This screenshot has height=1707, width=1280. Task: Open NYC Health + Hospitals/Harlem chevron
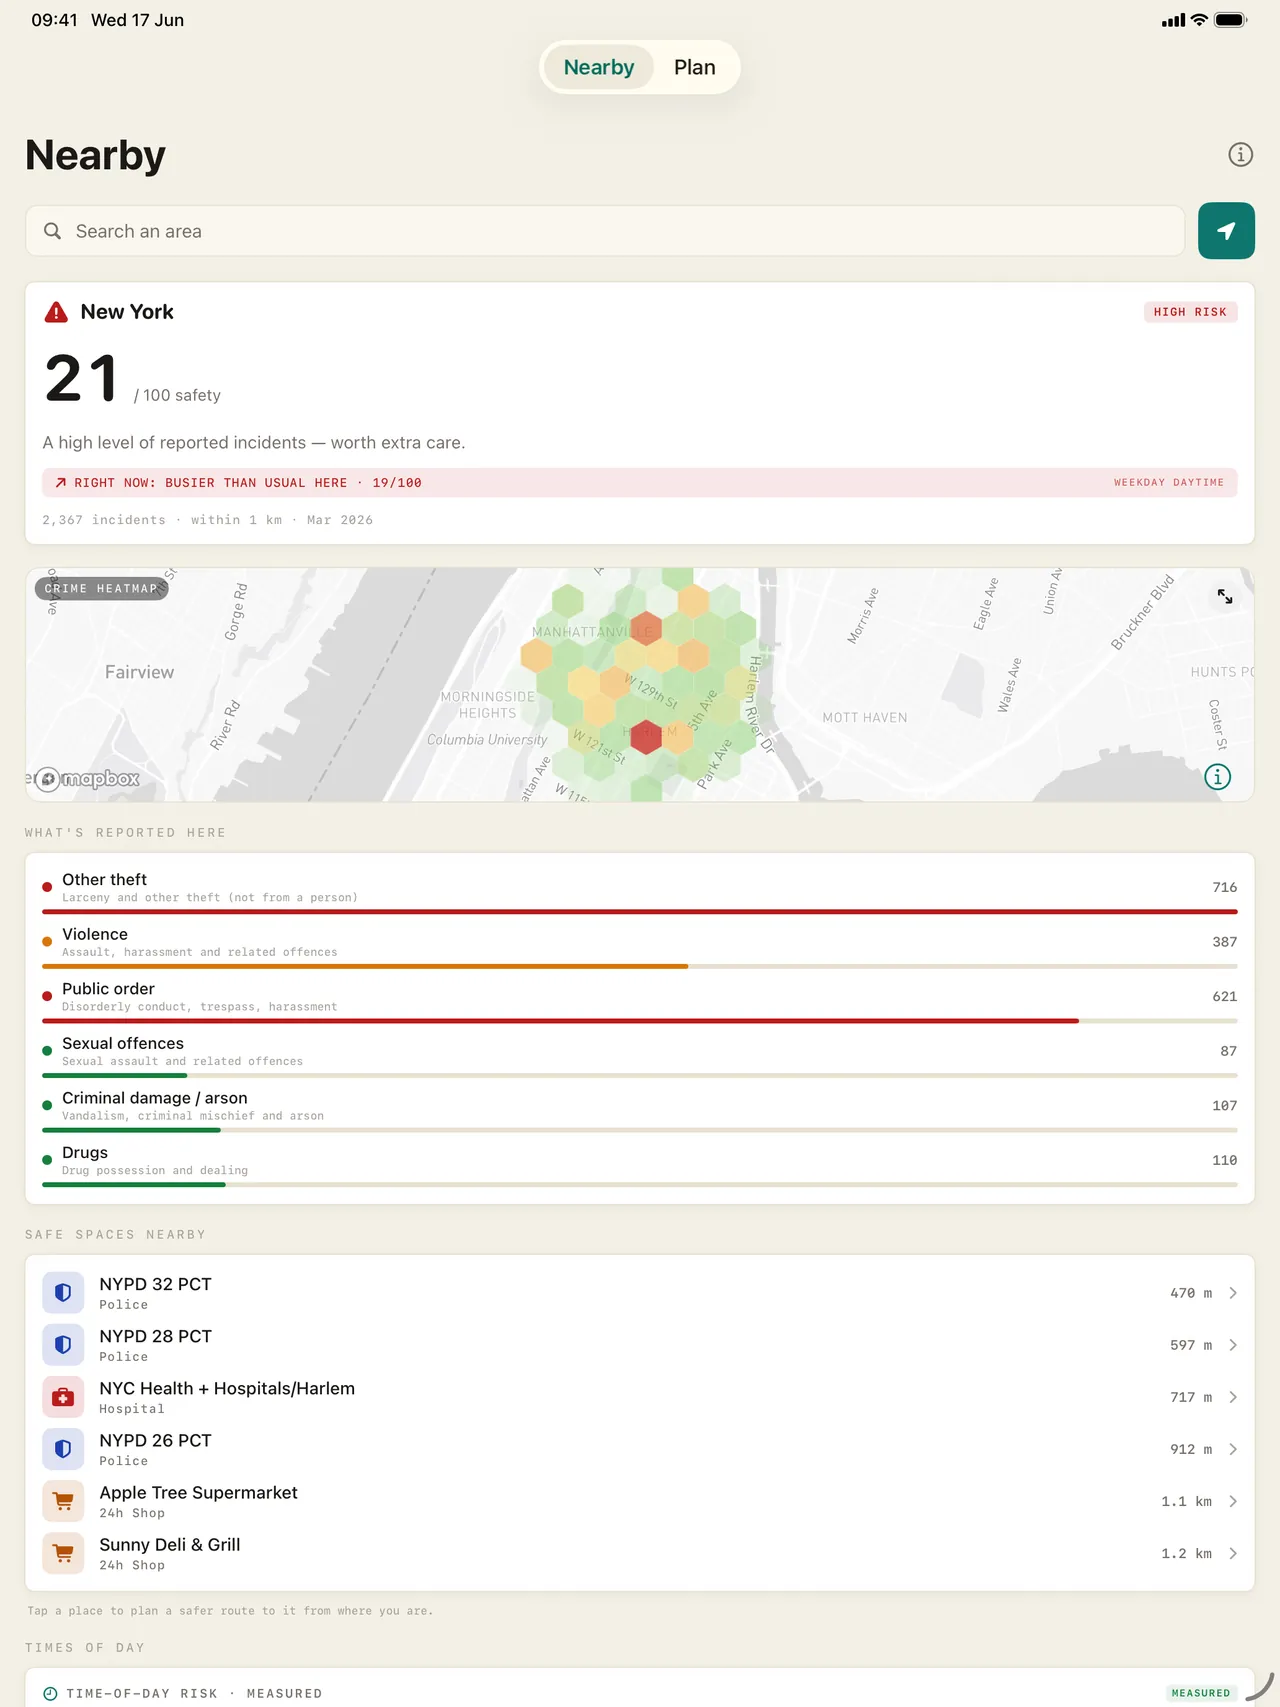click(x=1233, y=1397)
